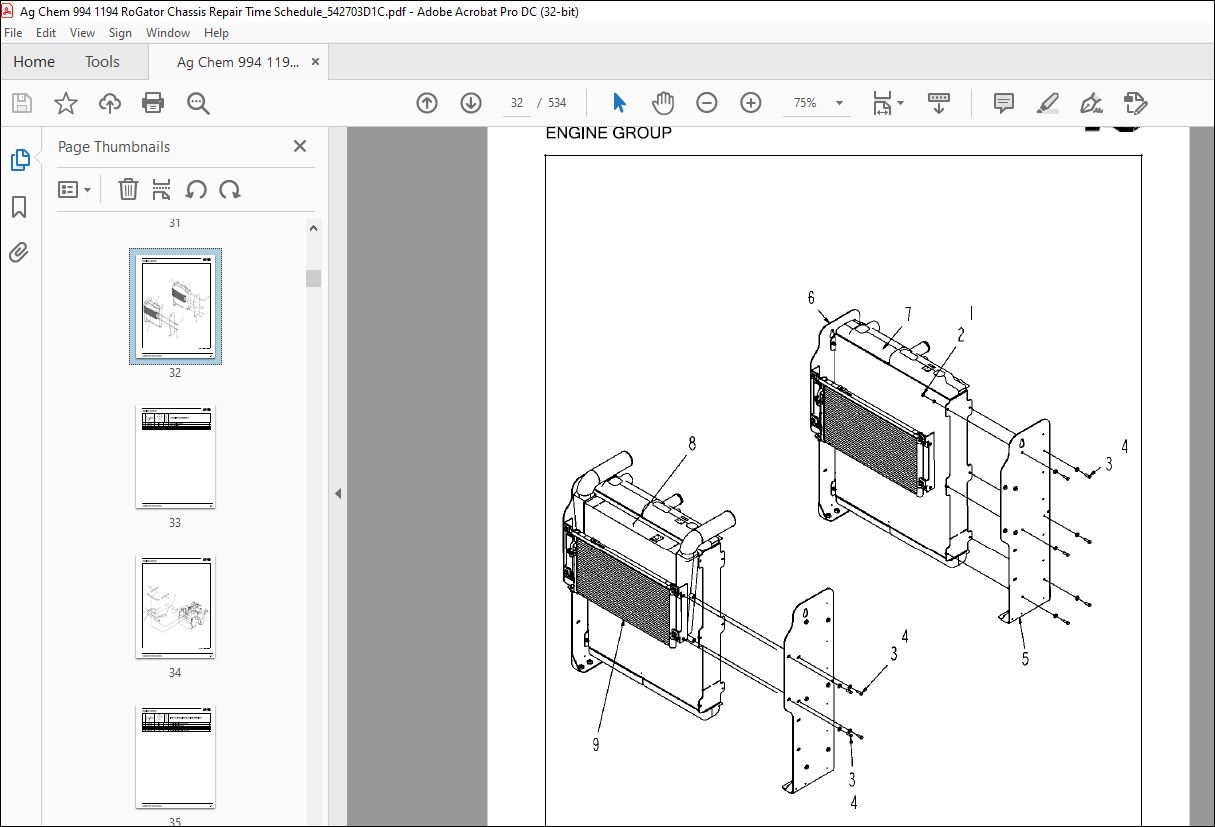
Task: Click part callout number 8 in diagram
Action: pos(691,443)
